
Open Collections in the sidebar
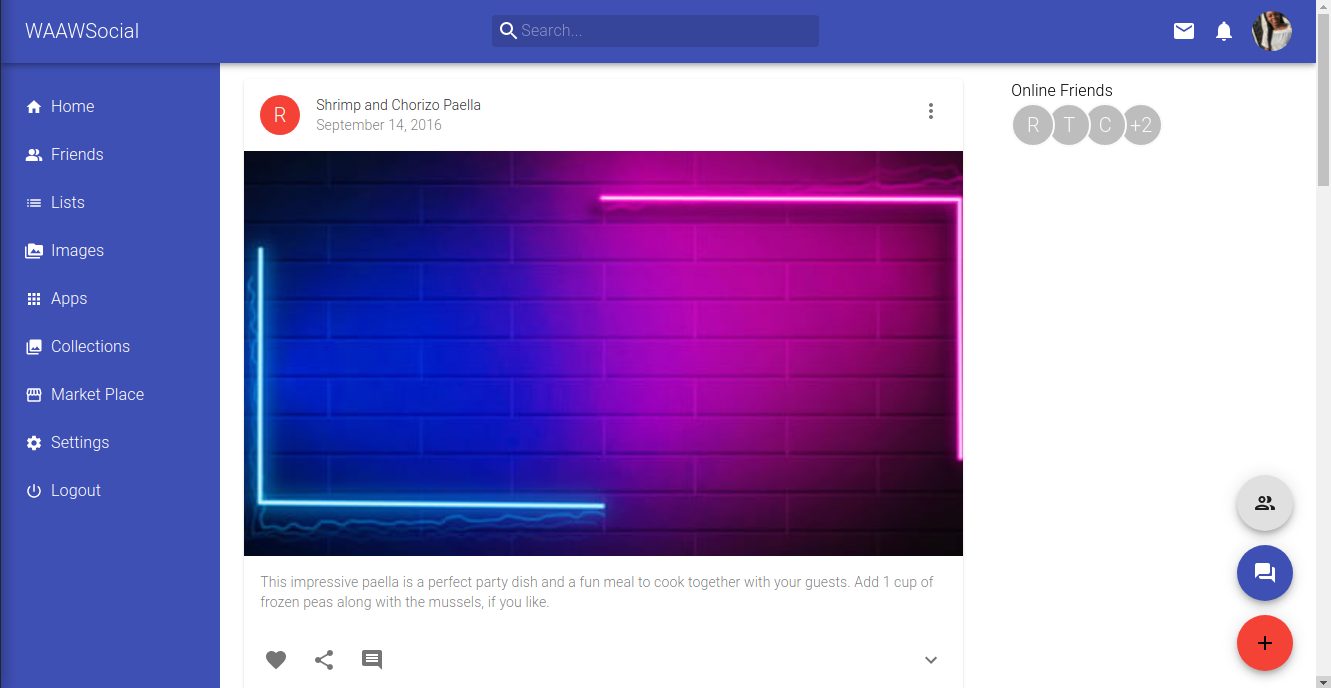[90, 346]
